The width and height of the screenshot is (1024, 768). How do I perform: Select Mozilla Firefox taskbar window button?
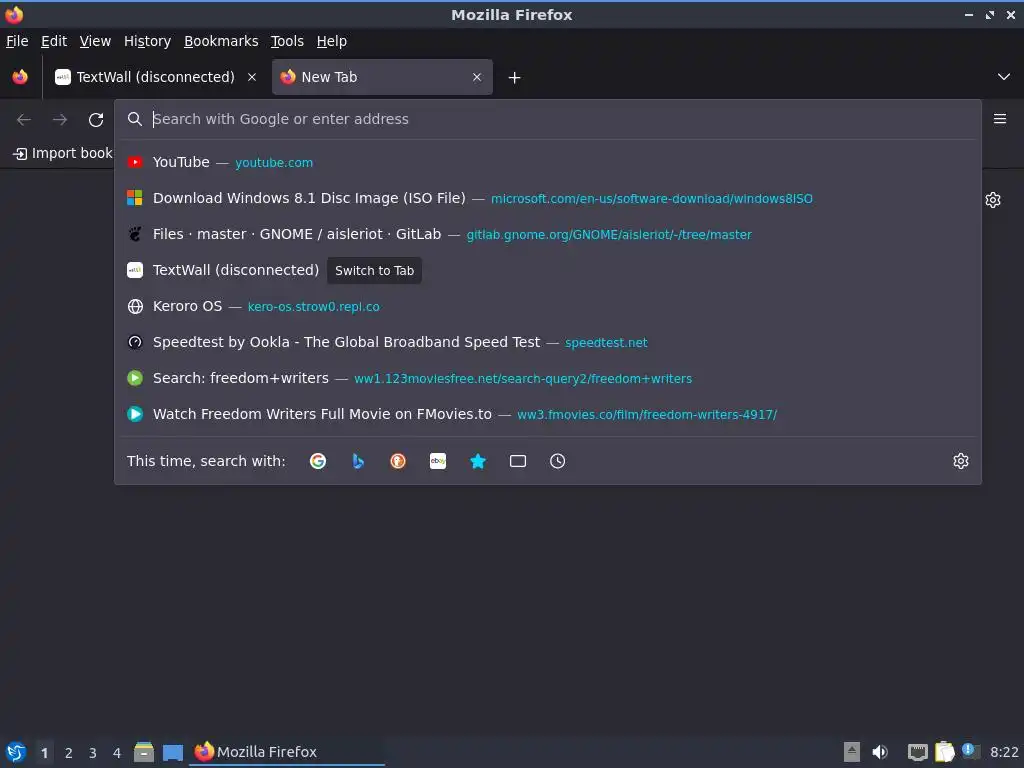click(287, 752)
